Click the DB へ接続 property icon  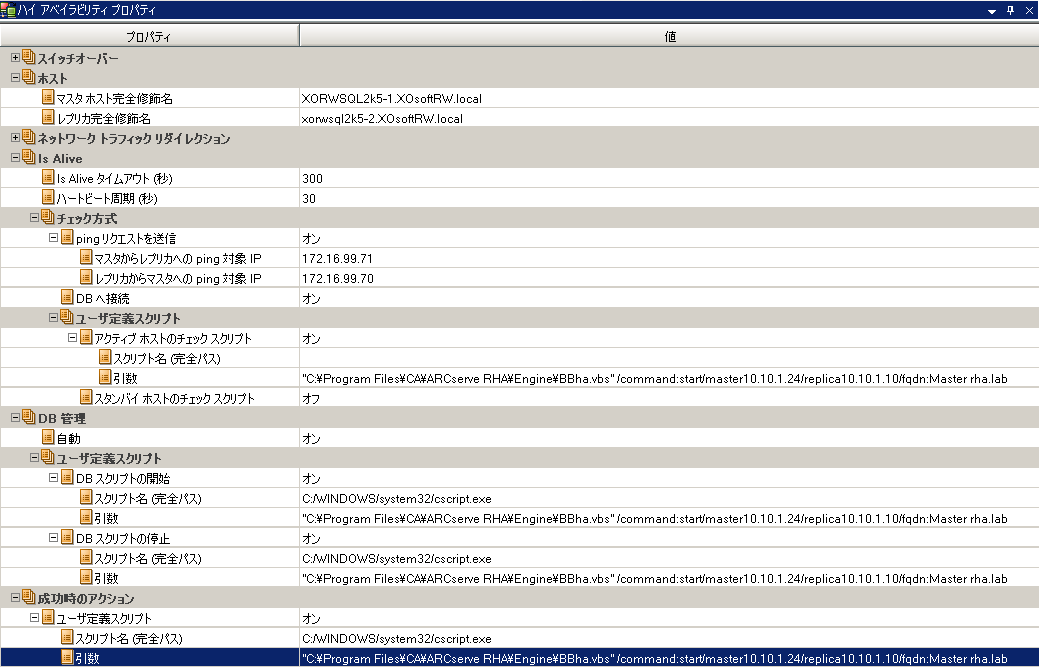67,297
